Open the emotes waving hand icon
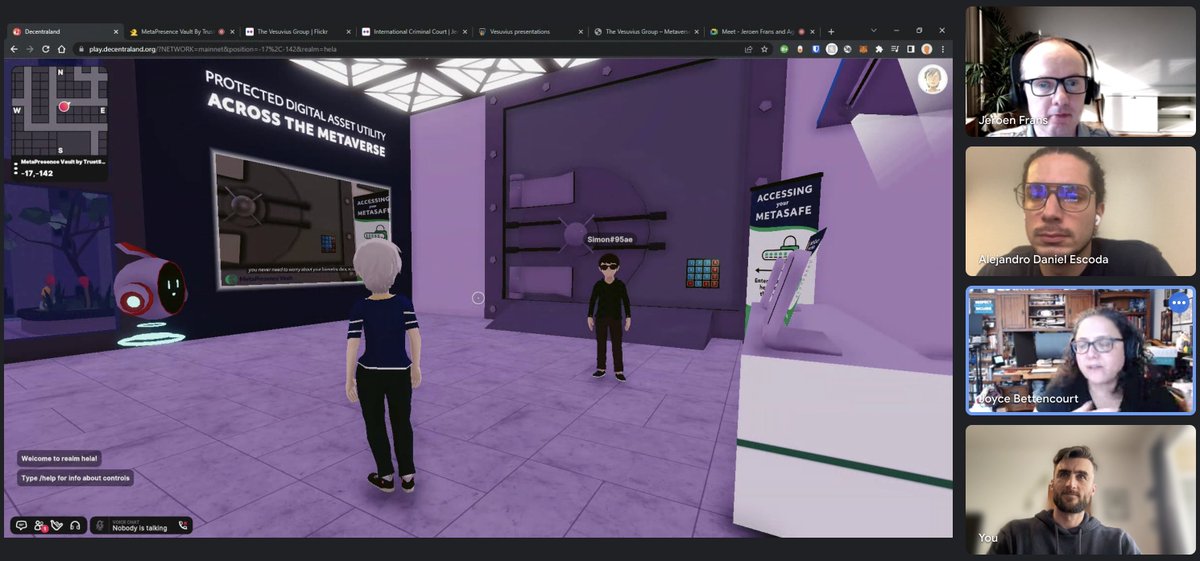This screenshot has width=1200, height=561. 57,525
